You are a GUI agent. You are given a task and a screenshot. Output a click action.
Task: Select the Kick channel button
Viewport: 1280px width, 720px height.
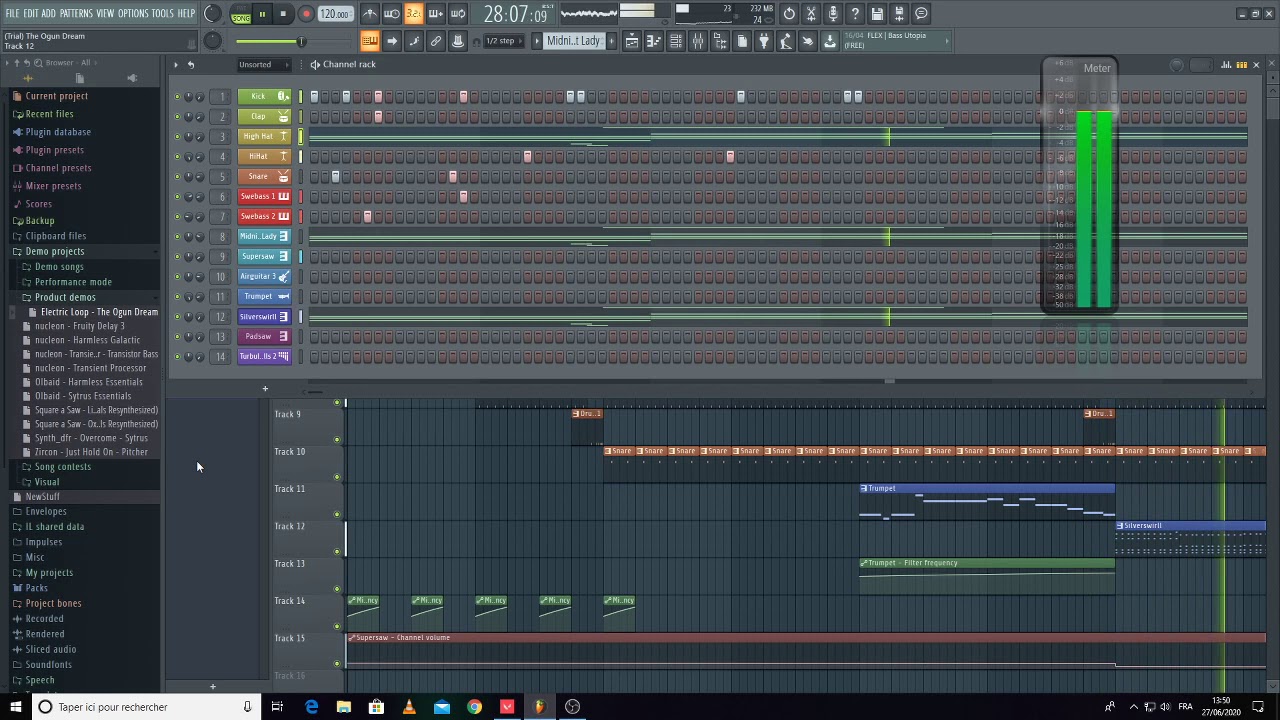(x=264, y=96)
